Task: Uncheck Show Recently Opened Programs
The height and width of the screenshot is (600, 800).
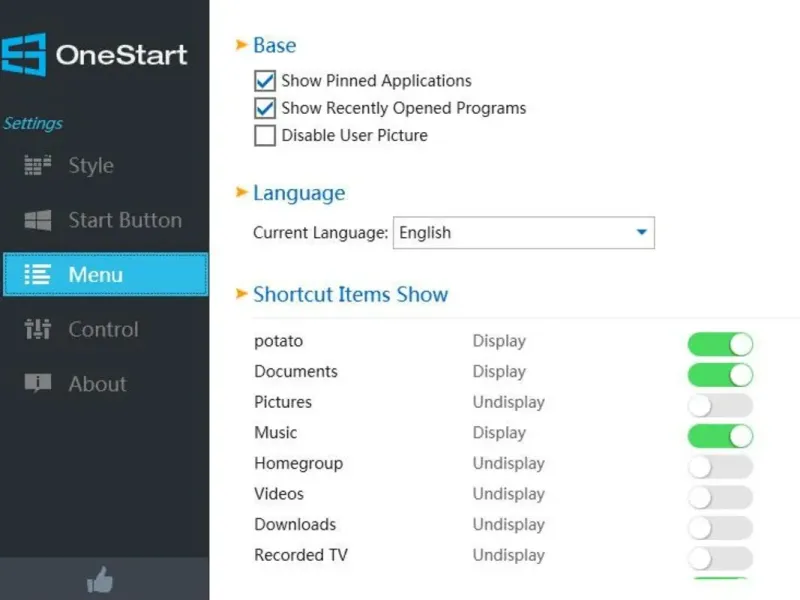Action: click(265, 108)
